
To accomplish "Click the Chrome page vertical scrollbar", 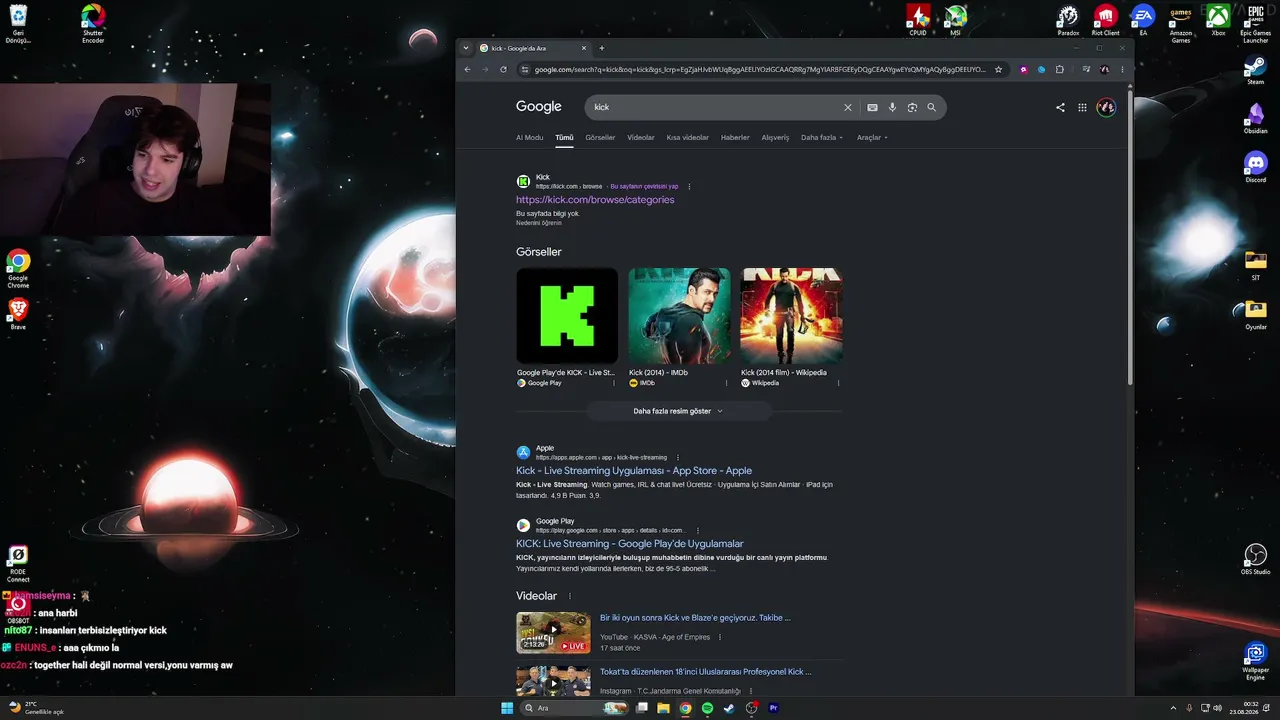I will point(1131,240).
